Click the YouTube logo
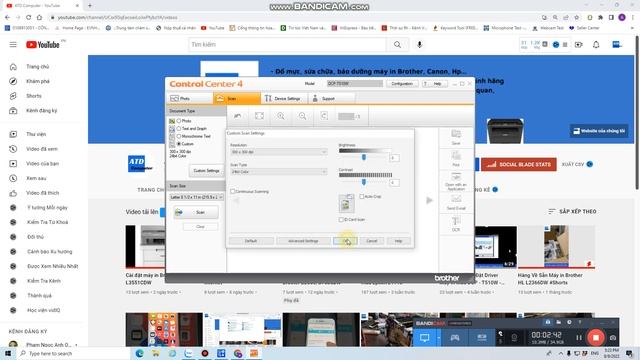 43,44
